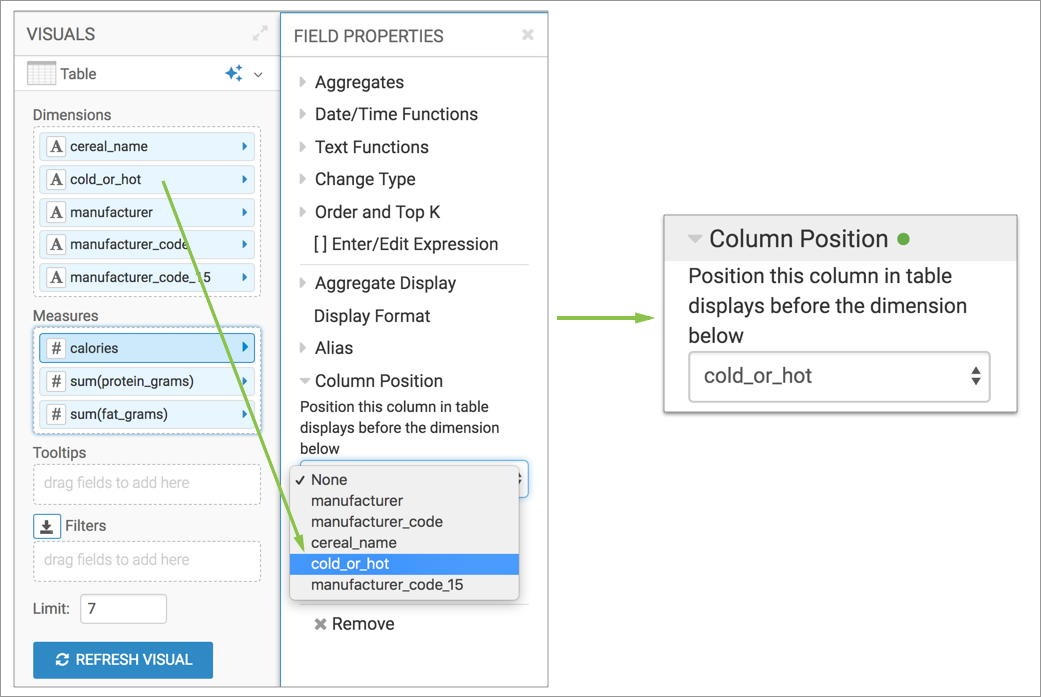1041x697 pixels.
Task: Click the filter download icon beside Filters
Action: 46,526
